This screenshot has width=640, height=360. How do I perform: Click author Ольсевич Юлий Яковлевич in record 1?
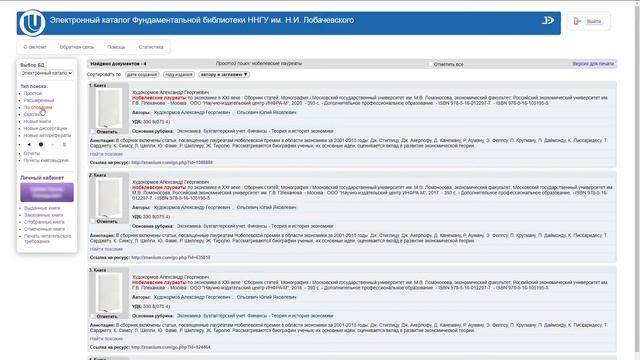[x=267, y=113]
